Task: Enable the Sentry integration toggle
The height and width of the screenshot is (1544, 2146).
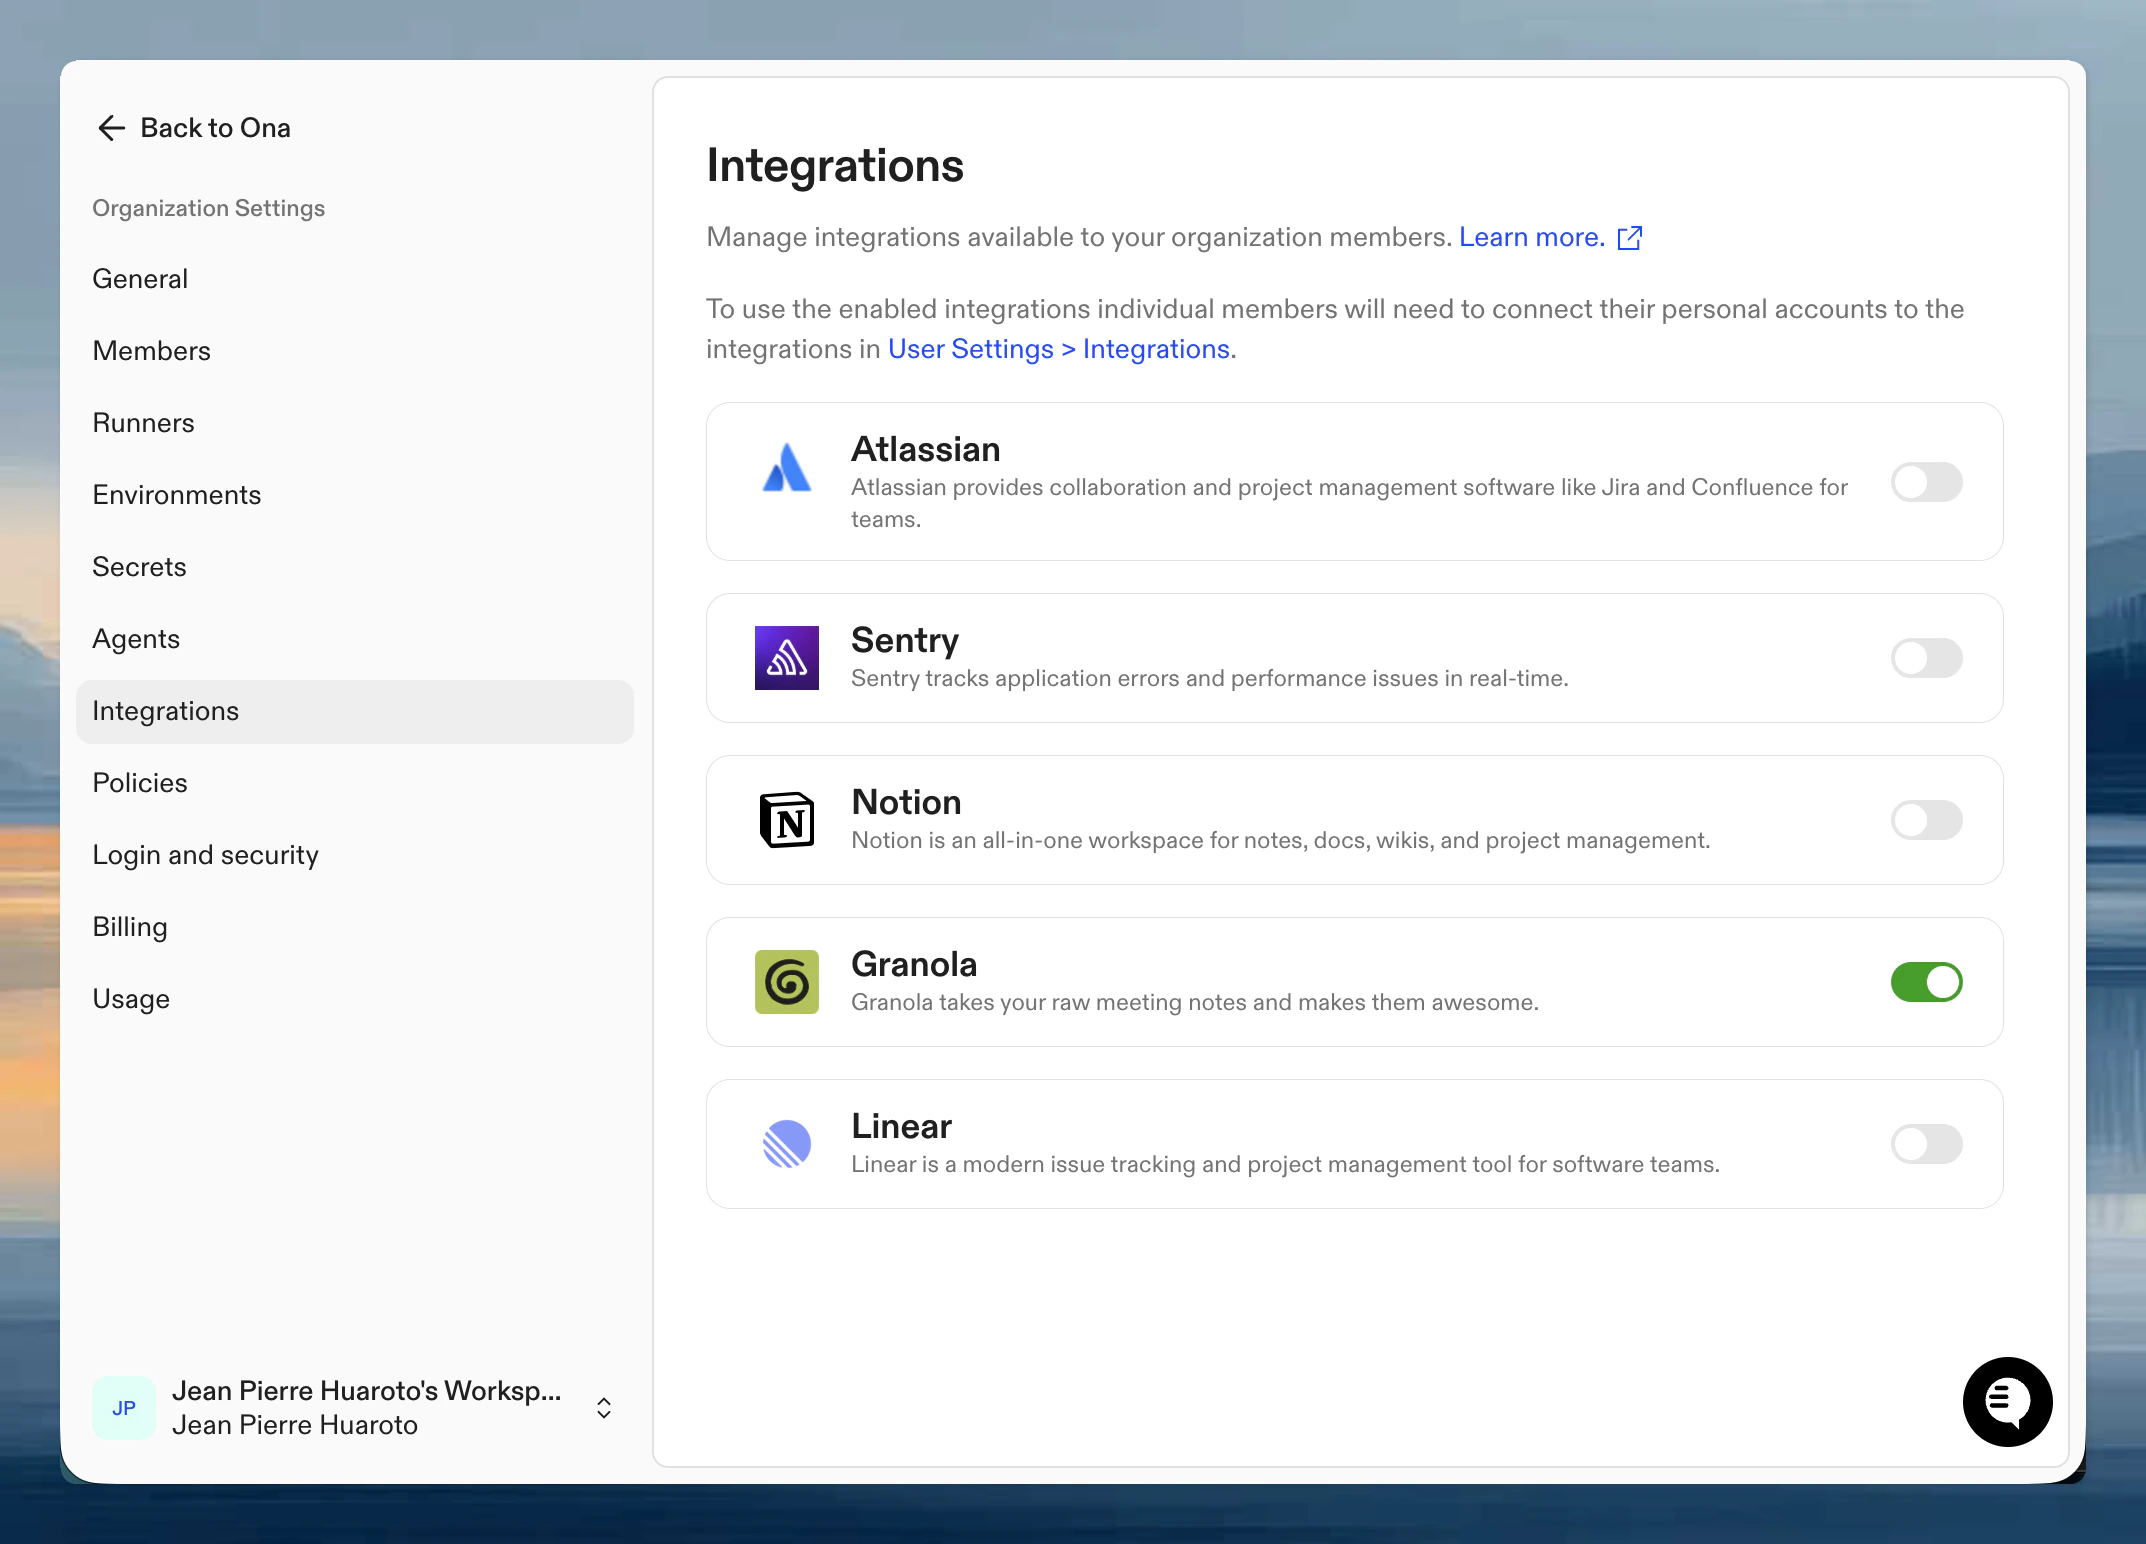Action: tap(1926, 657)
